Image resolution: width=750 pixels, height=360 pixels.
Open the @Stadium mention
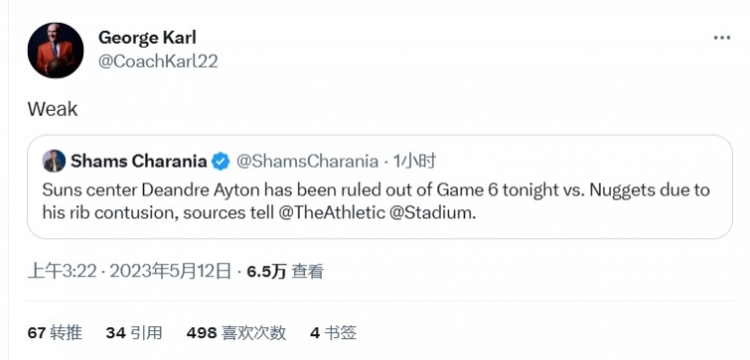pos(433,212)
